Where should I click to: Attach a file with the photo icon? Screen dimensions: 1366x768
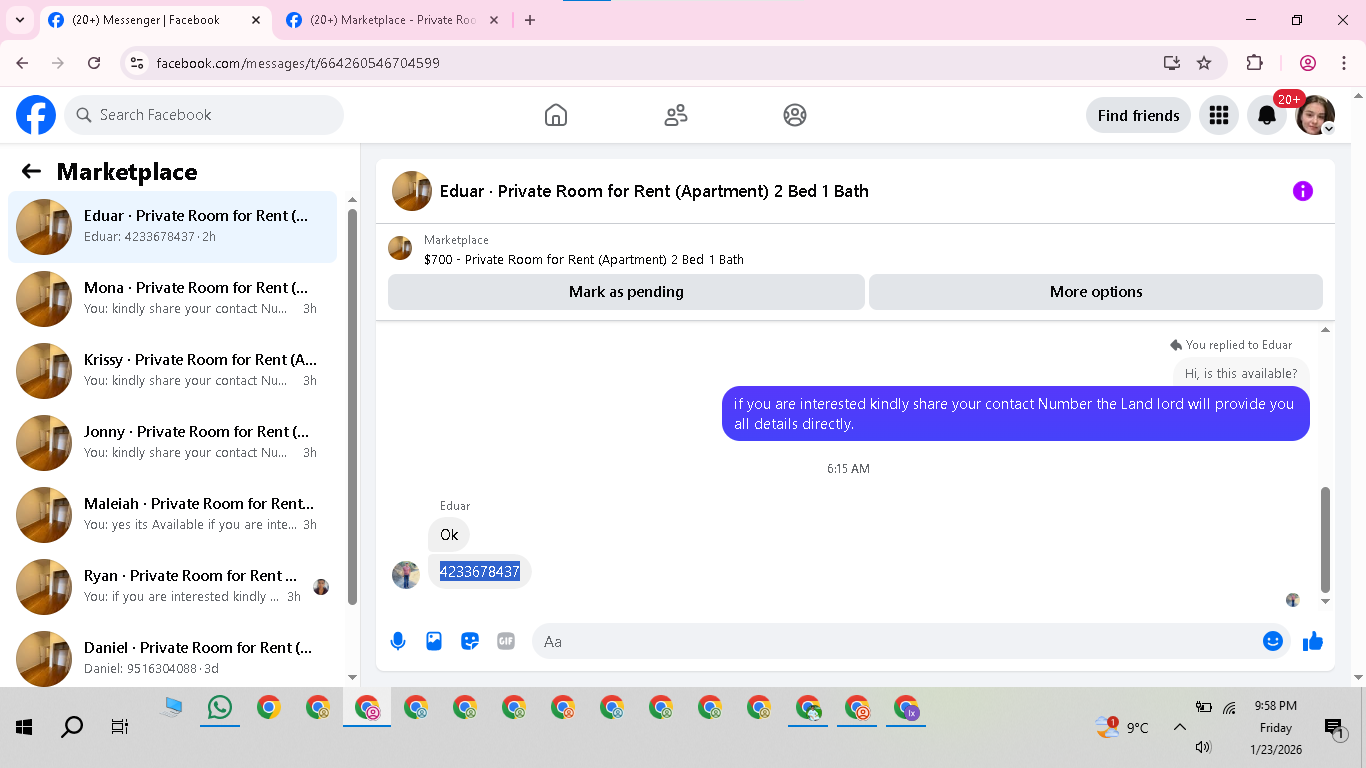(x=434, y=641)
